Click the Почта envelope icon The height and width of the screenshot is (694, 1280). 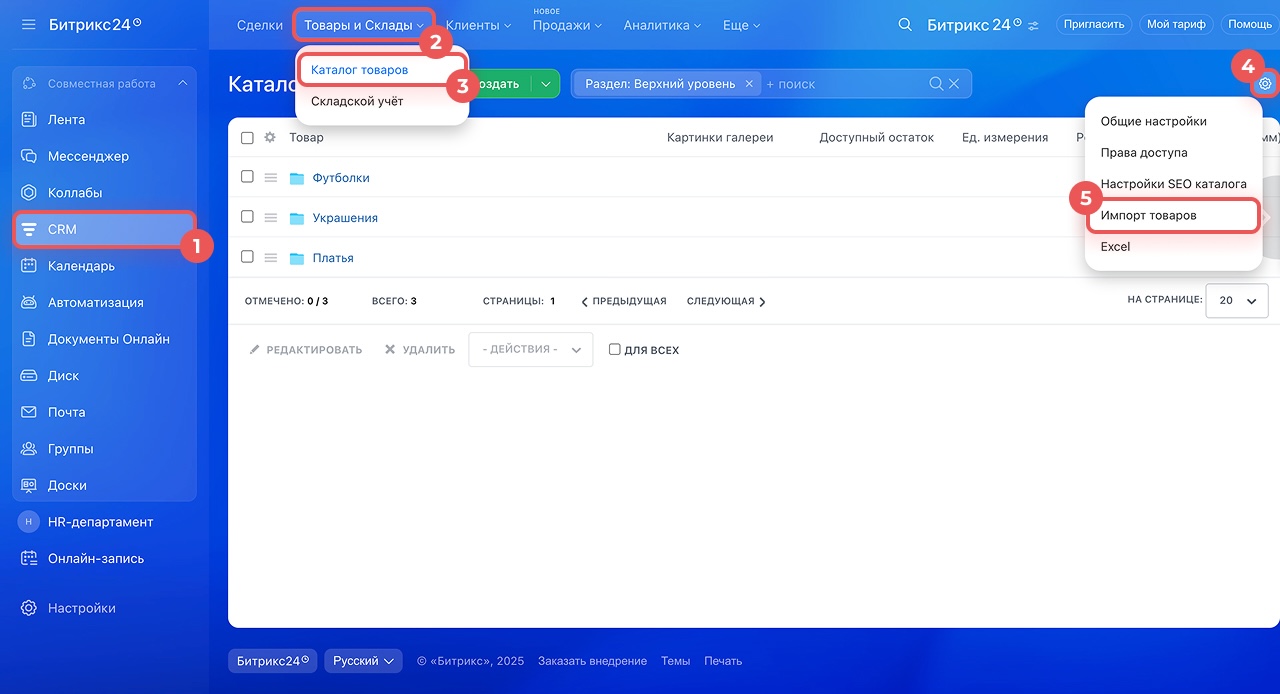point(29,412)
